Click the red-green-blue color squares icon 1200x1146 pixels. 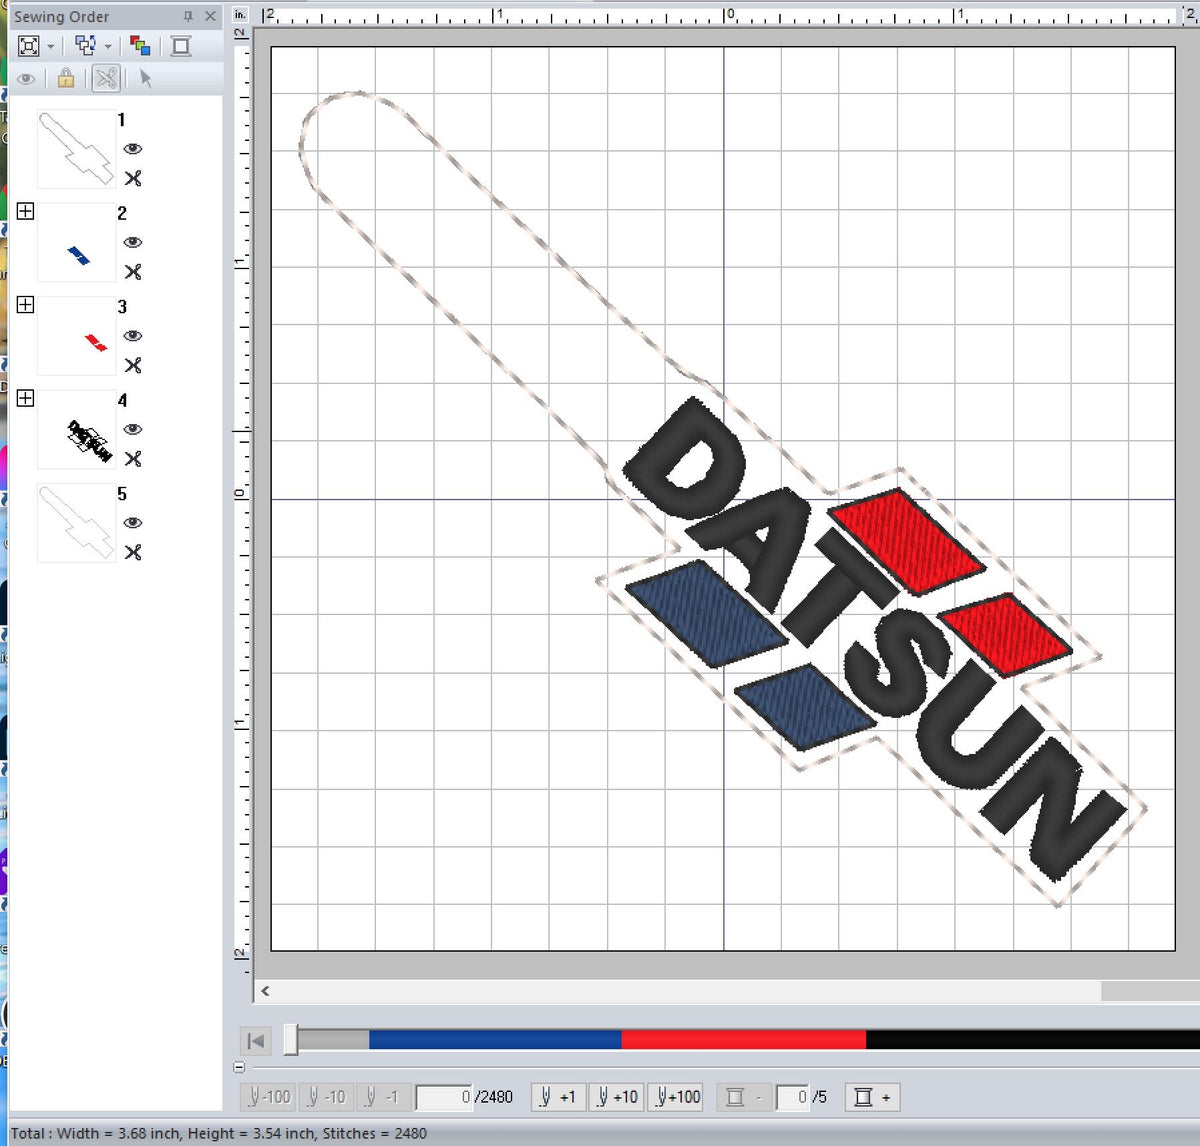(x=140, y=46)
